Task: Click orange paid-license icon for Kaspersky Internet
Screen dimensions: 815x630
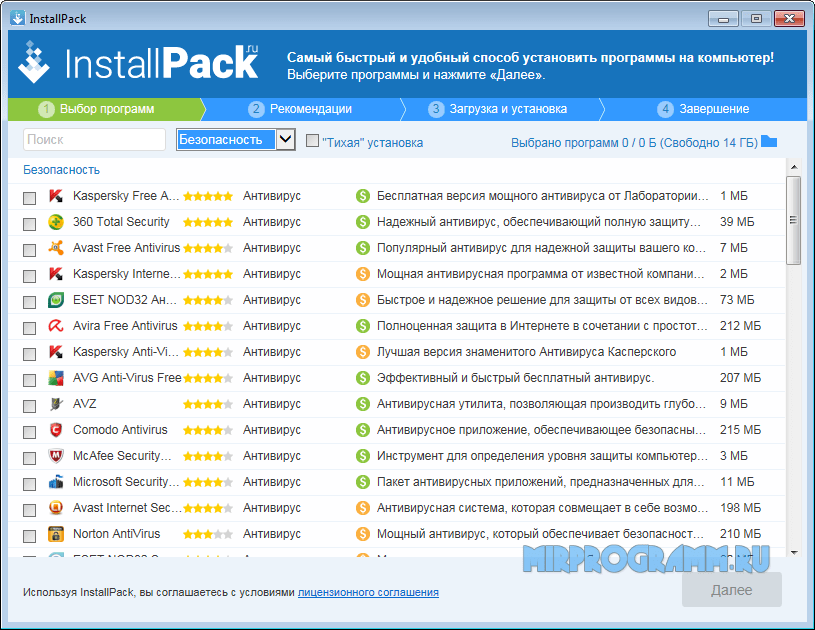Action: point(363,274)
